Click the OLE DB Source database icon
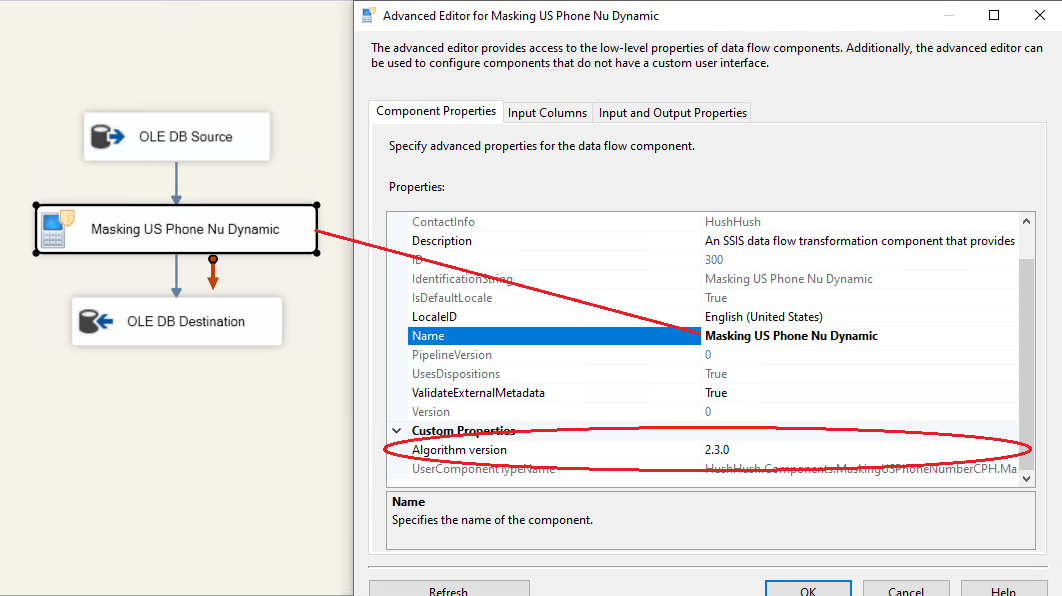This screenshot has height=596, width=1062. tap(106, 137)
